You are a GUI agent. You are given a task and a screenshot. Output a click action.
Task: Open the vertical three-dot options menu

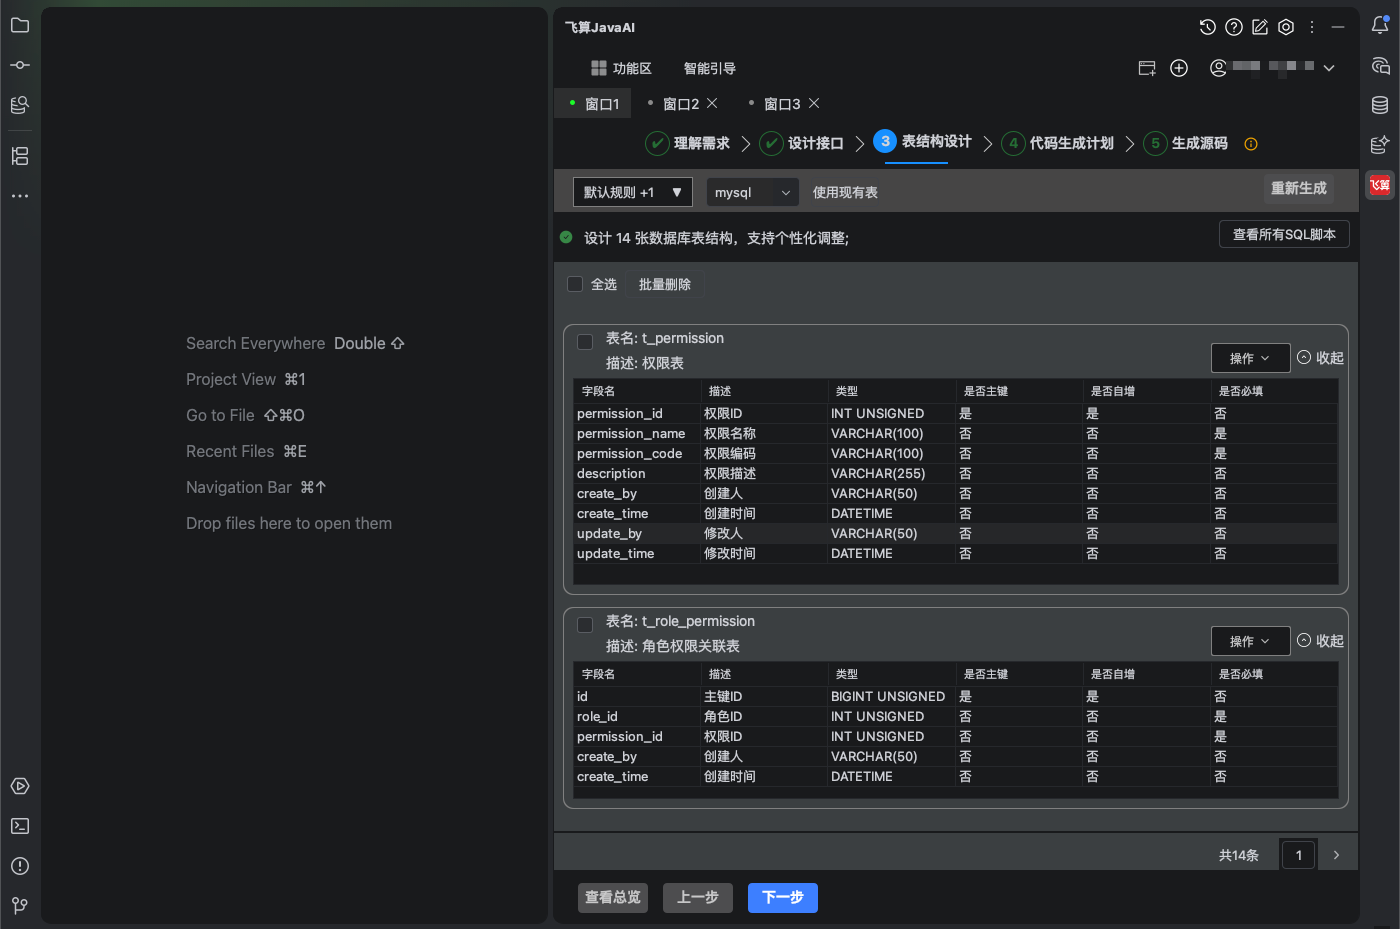pos(1312,27)
